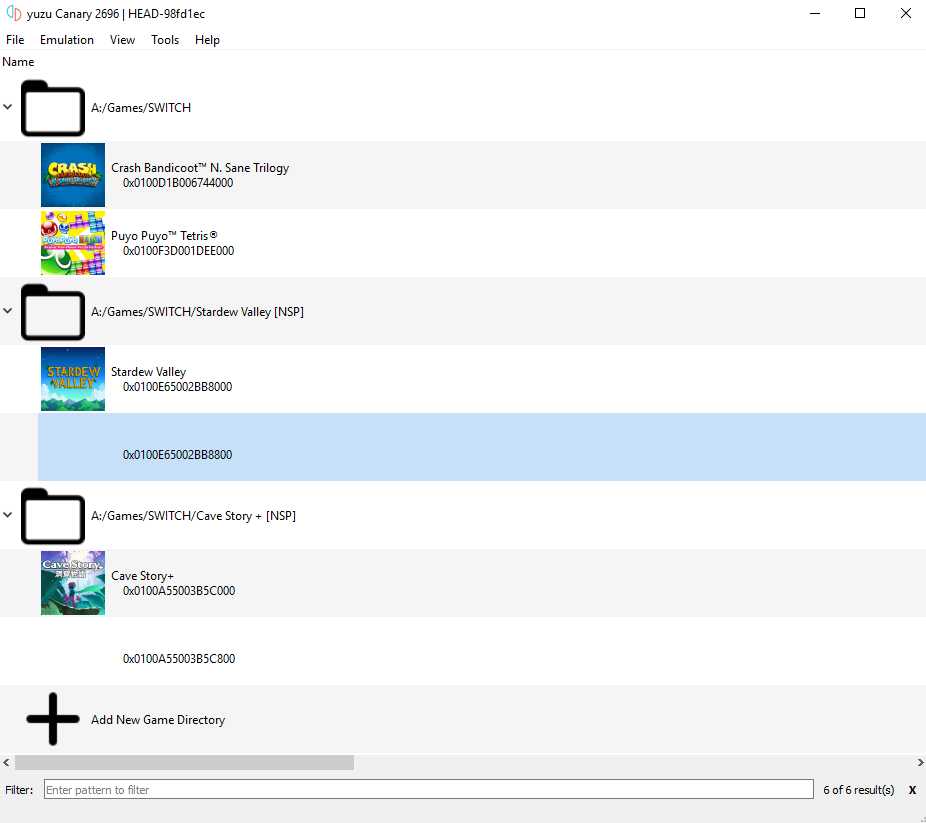
Task: Click the horizontal scrollbar thumb
Action: click(x=184, y=762)
